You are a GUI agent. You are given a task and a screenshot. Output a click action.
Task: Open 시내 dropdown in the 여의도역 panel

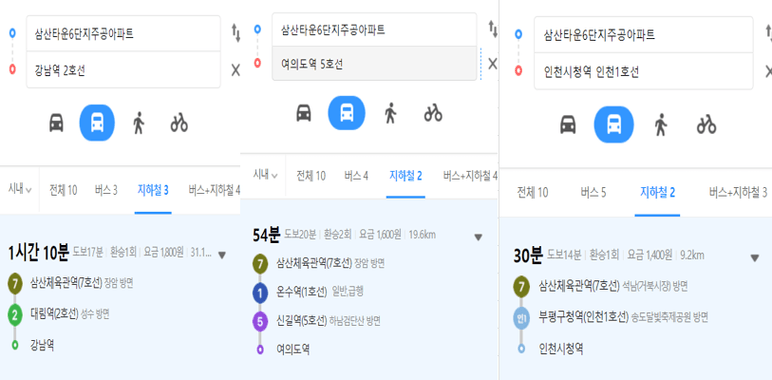(265, 174)
